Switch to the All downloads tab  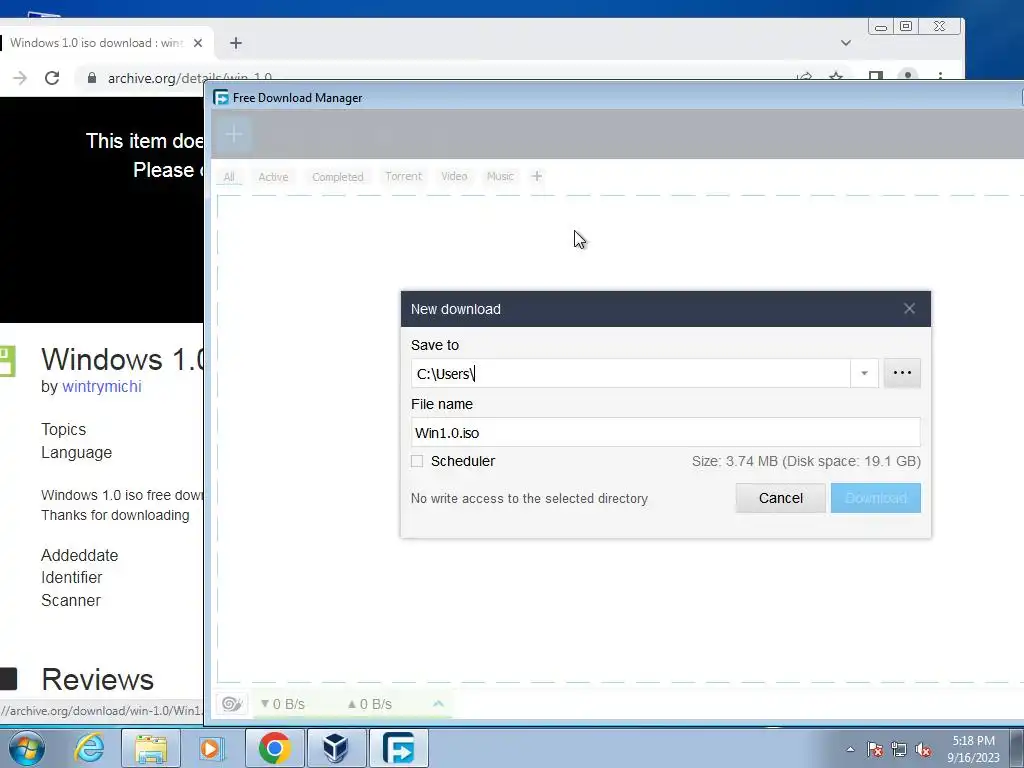coord(229,177)
